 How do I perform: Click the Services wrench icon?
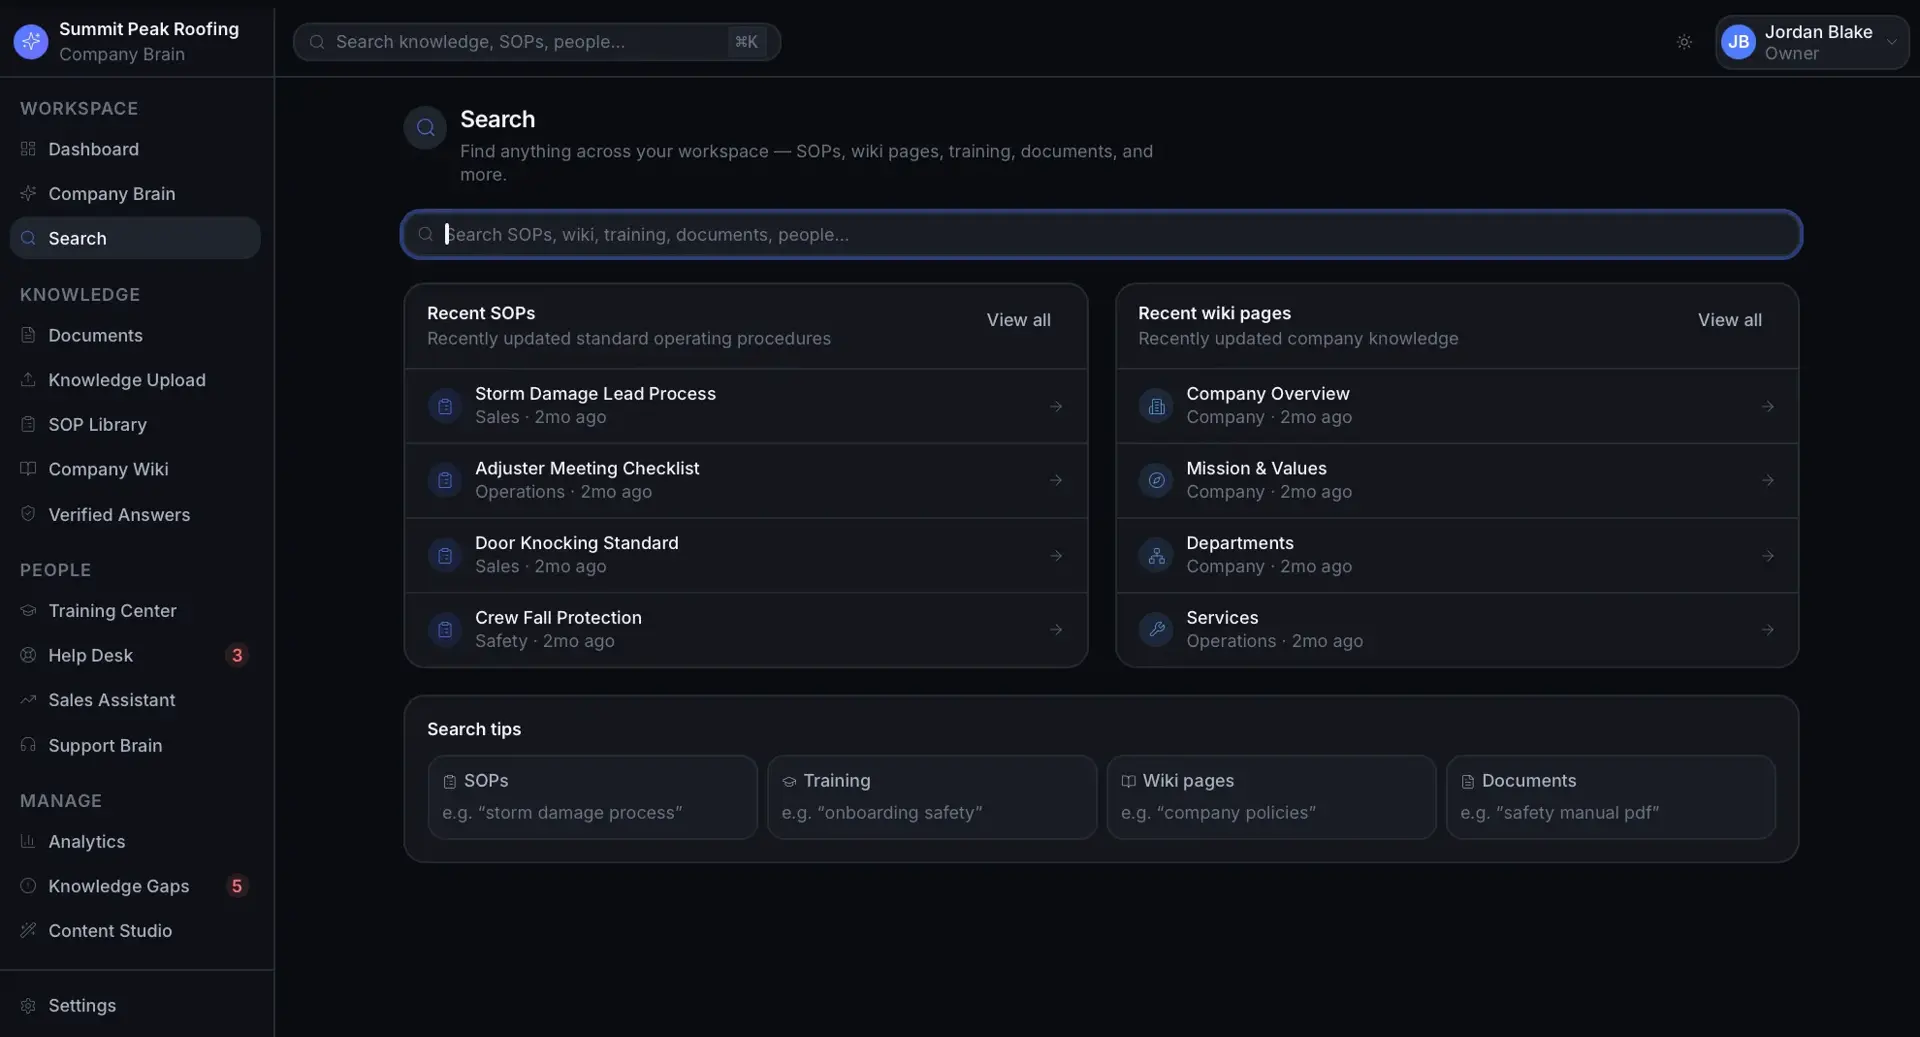[x=1156, y=630]
